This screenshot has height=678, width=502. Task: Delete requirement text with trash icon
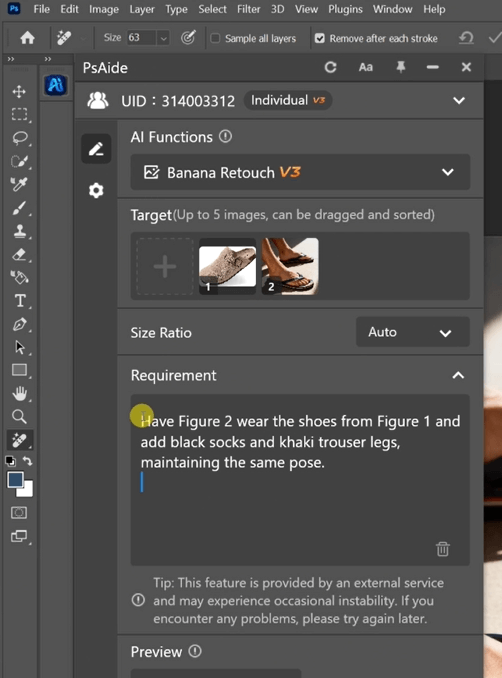pyautogui.click(x=442, y=549)
